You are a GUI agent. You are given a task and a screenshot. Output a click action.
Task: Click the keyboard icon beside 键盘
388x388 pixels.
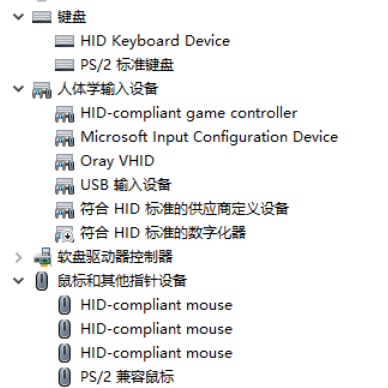pos(42,17)
